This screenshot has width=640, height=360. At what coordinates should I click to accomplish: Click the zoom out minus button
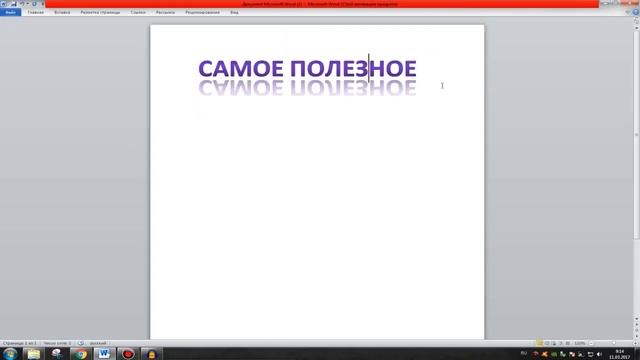click(591, 343)
